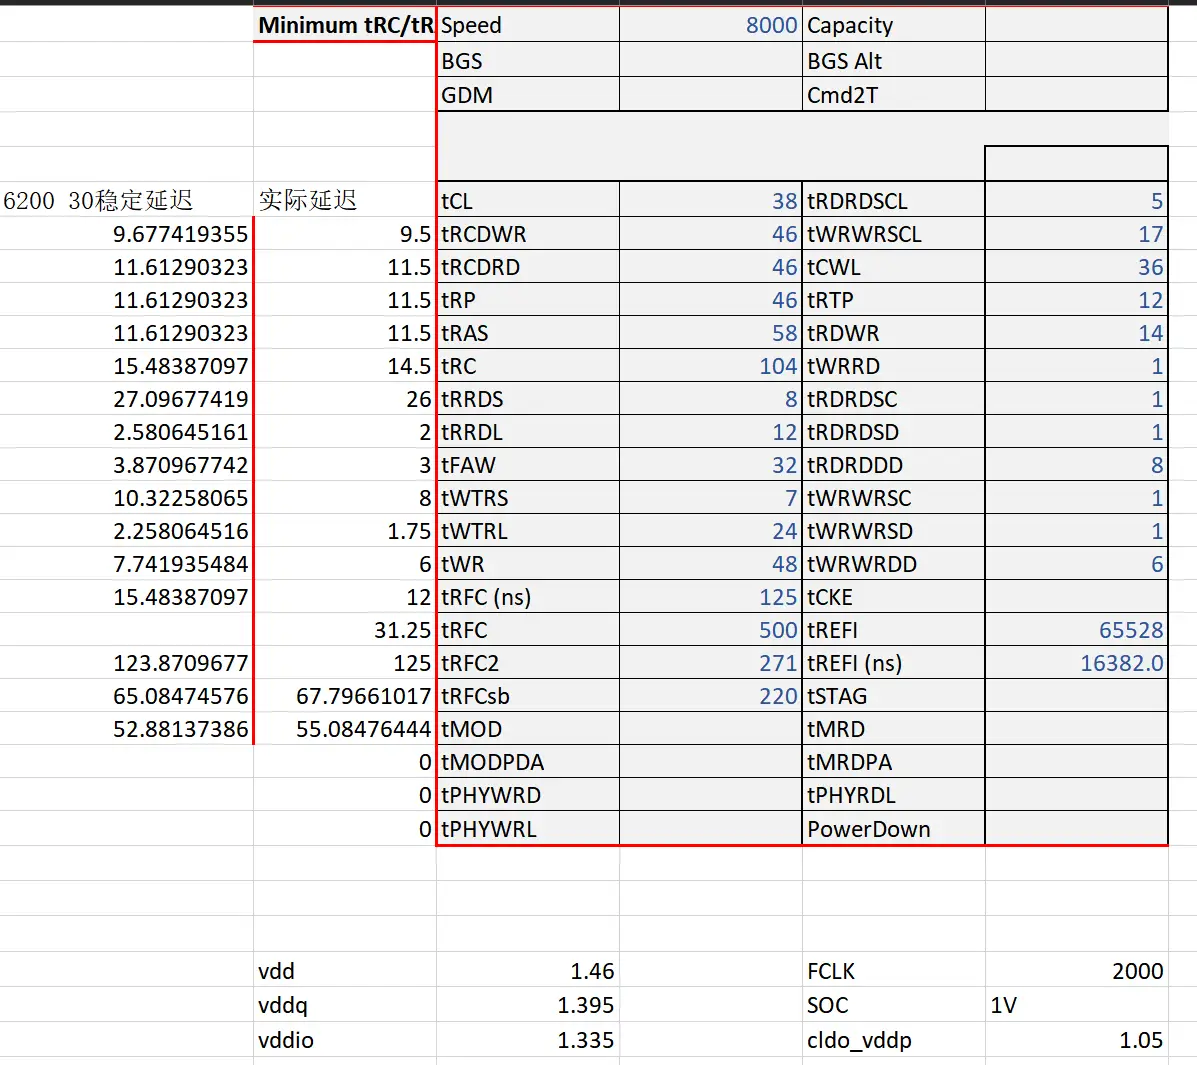Select the tCWL value 36
Image resolution: width=1197 pixels, height=1065 pixels.
(1076, 266)
